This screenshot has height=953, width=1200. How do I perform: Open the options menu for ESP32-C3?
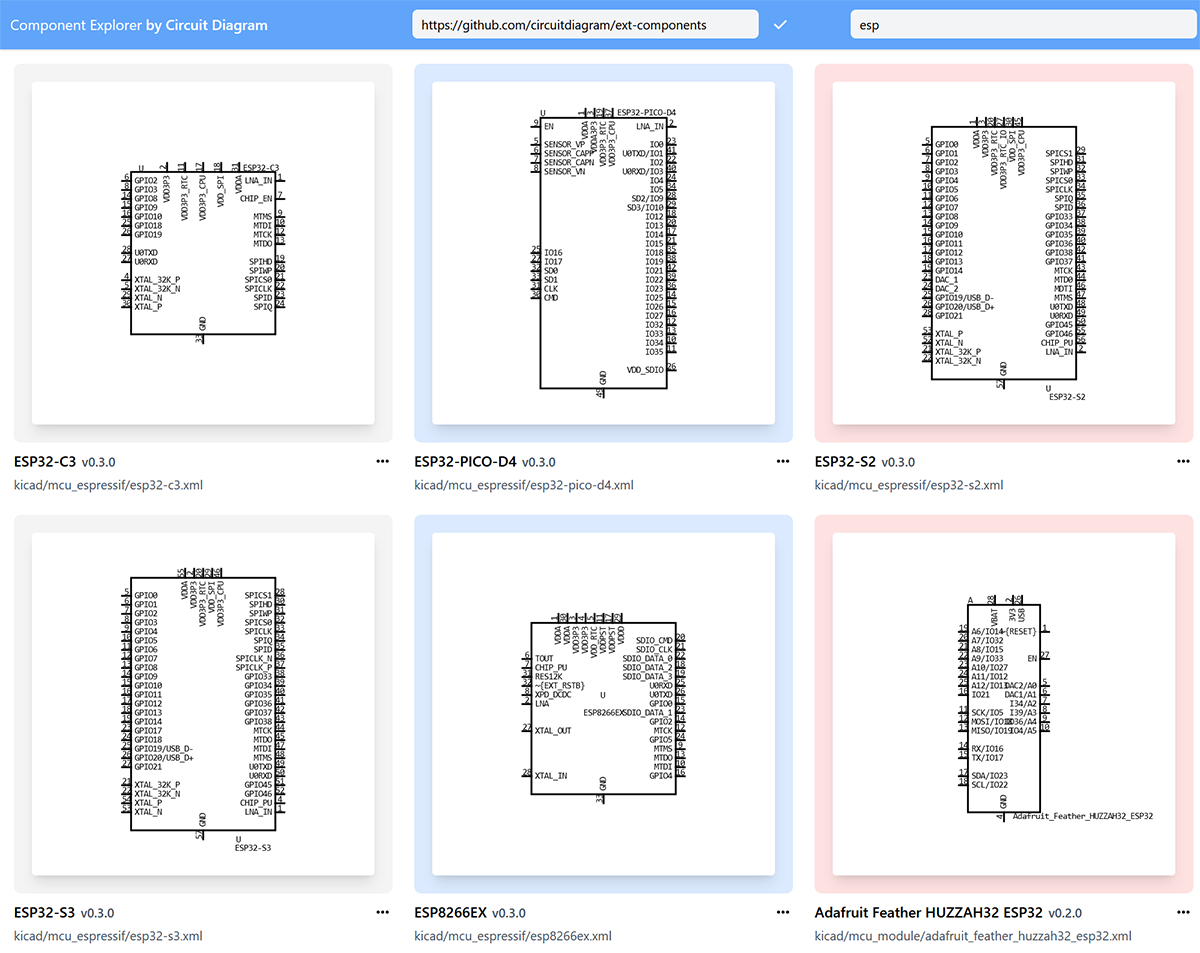[x=382, y=461]
